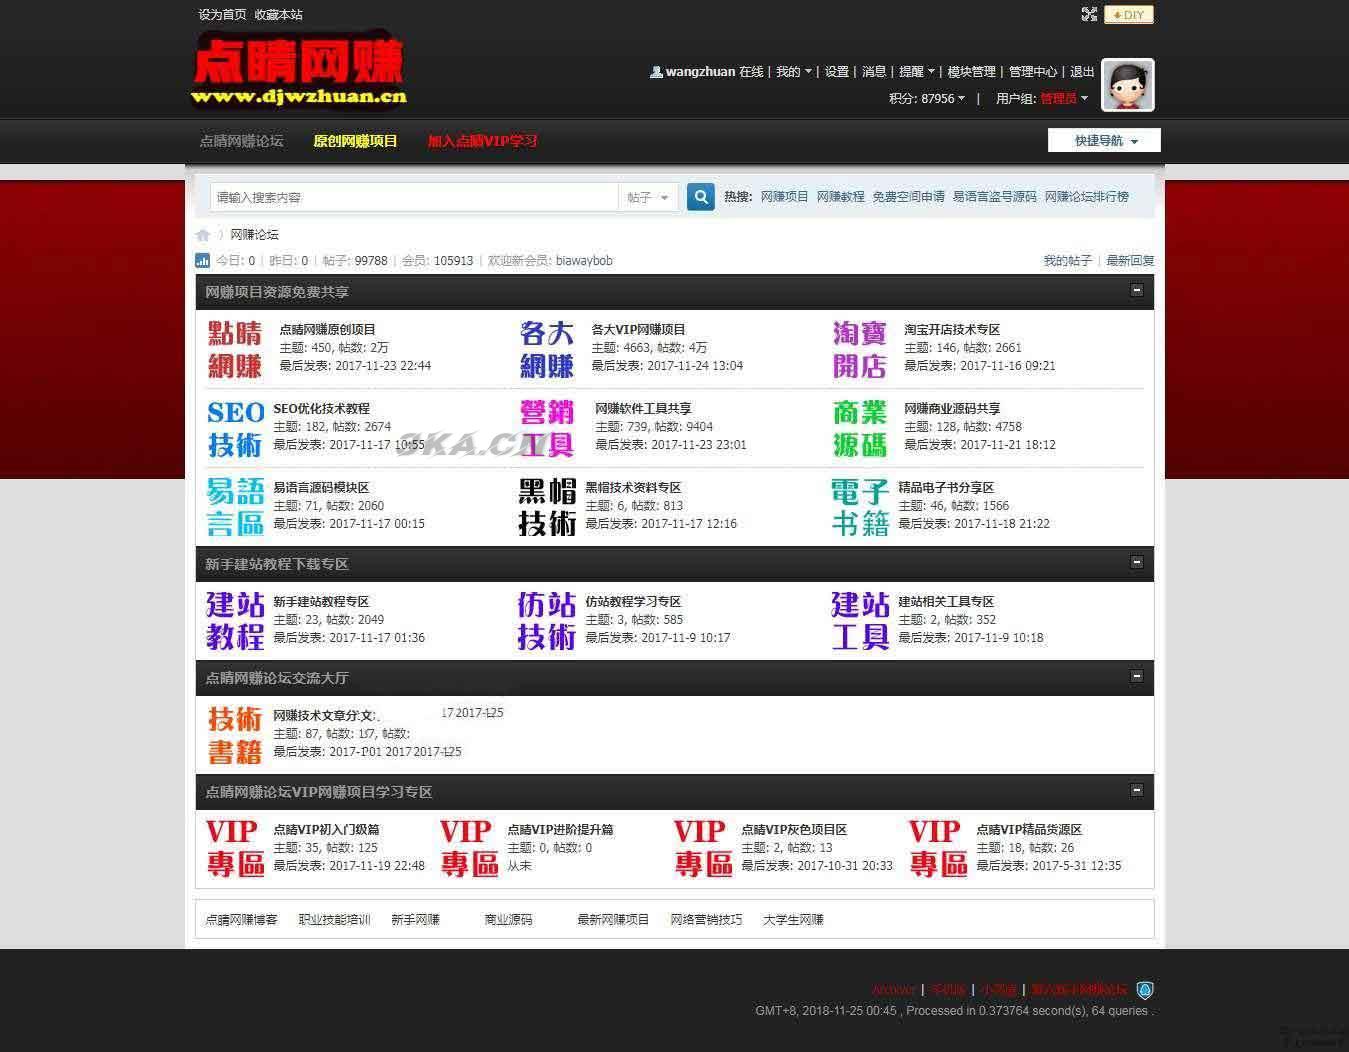Click the 淘寶開店 Taobao forum icon
1349x1052 pixels.
click(x=858, y=348)
